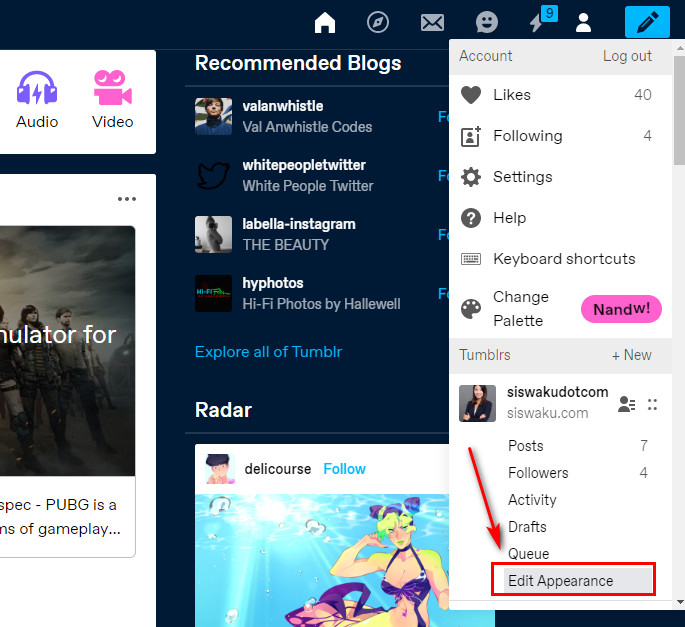Open the Inbox envelope icon
The image size is (685, 627).
(432, 22)
